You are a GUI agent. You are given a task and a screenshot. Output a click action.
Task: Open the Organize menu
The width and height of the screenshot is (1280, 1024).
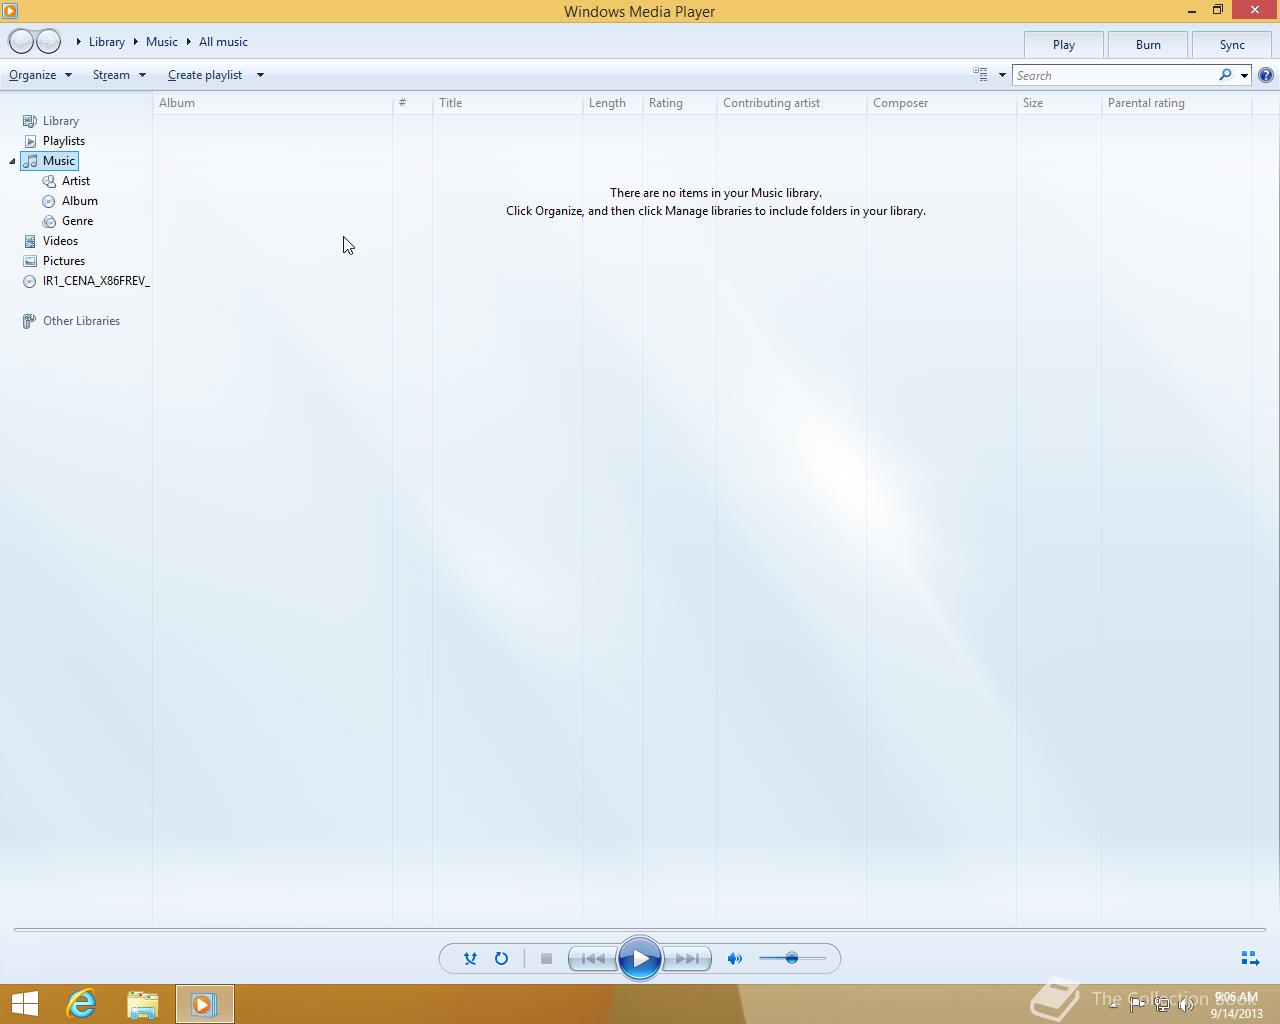40,75
